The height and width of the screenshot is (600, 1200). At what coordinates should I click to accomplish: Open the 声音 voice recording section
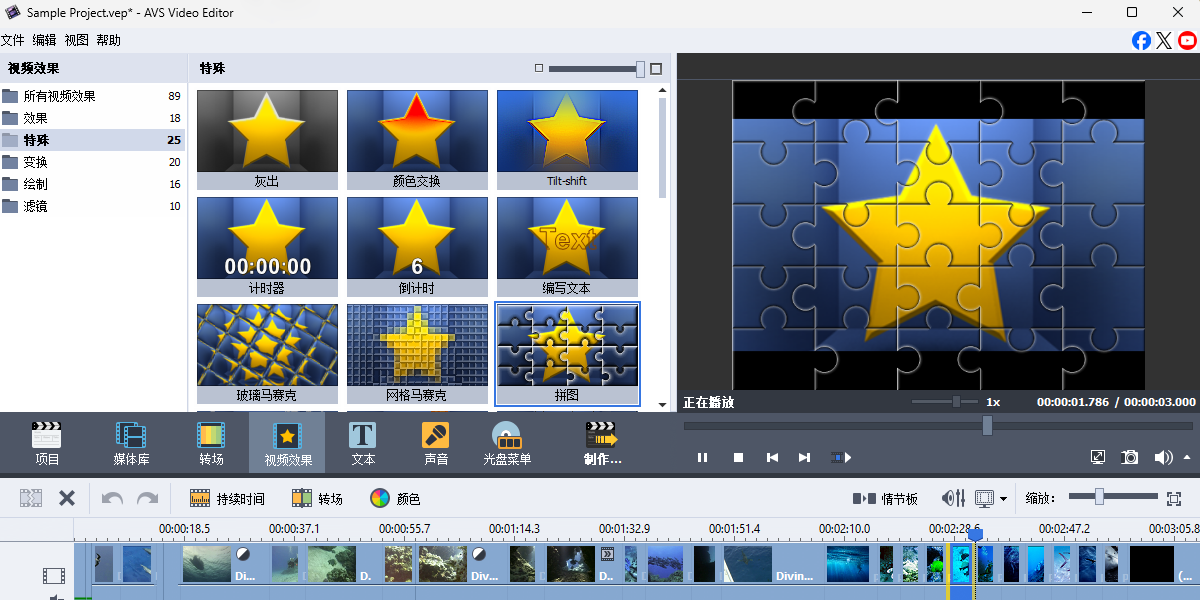[436, 444]
